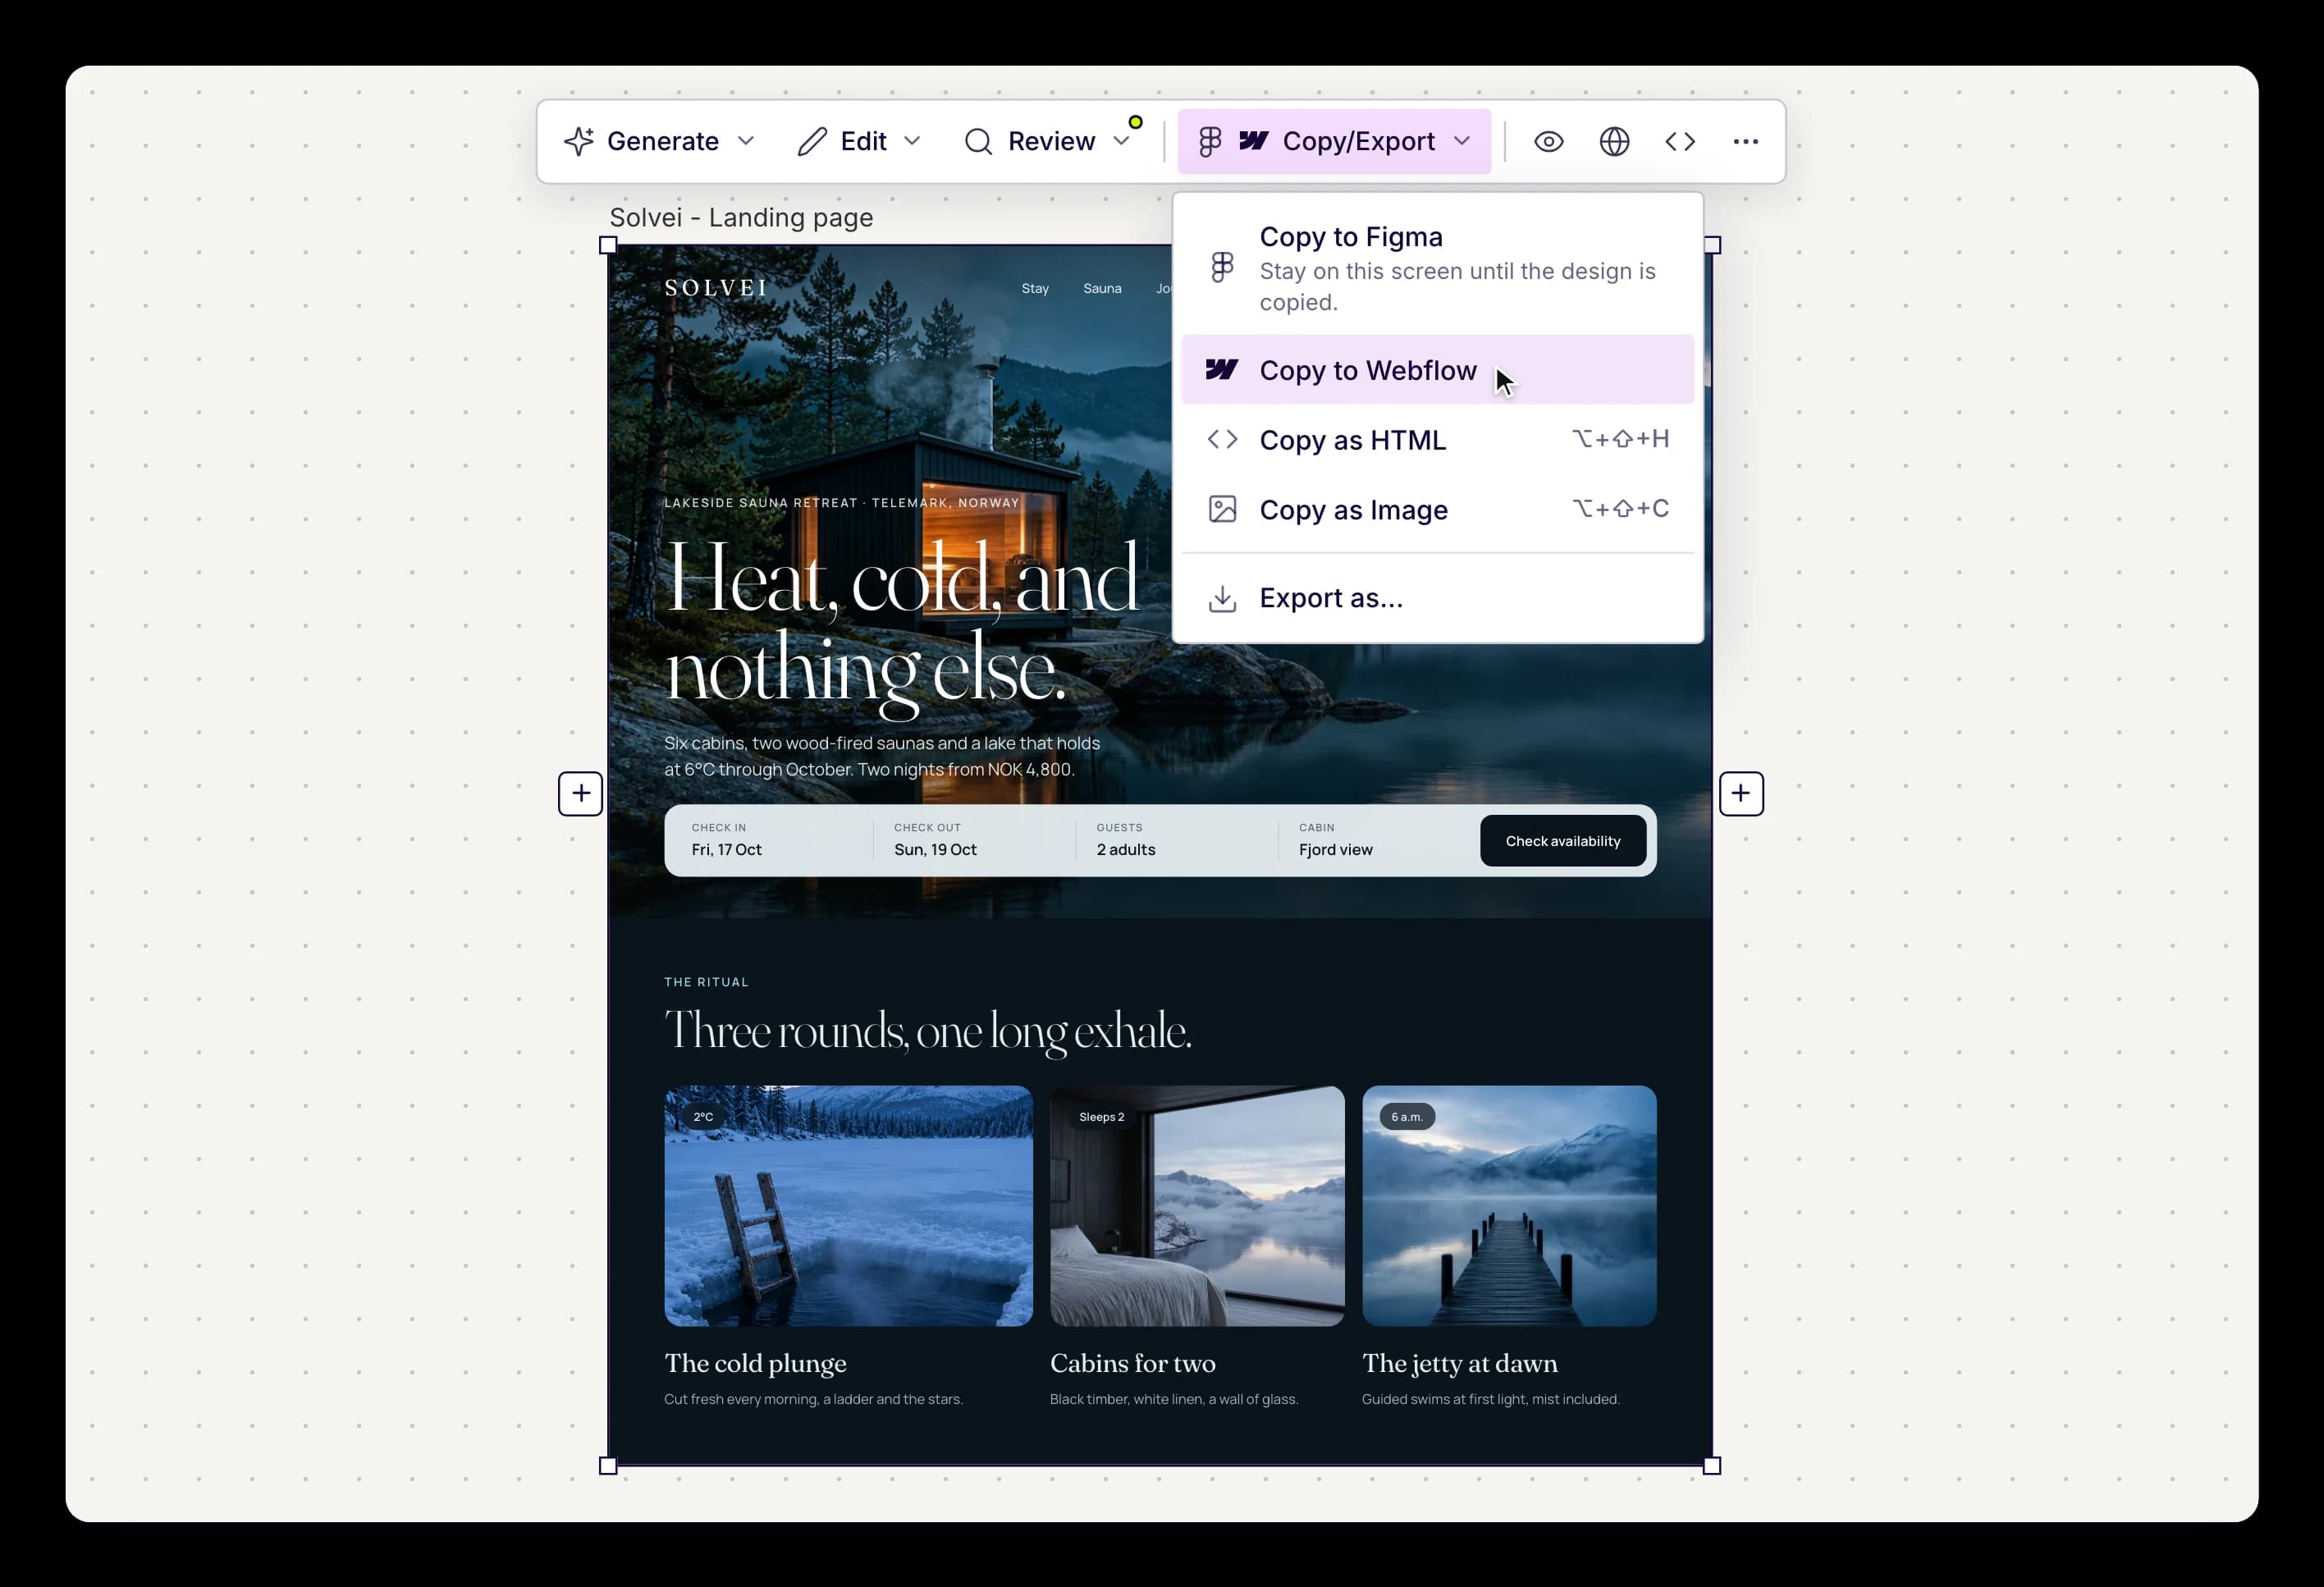This screenshot has height=1587, width=2324.
Task: Click the image icon beside Copy as Image
Action: pos(1222,509)
